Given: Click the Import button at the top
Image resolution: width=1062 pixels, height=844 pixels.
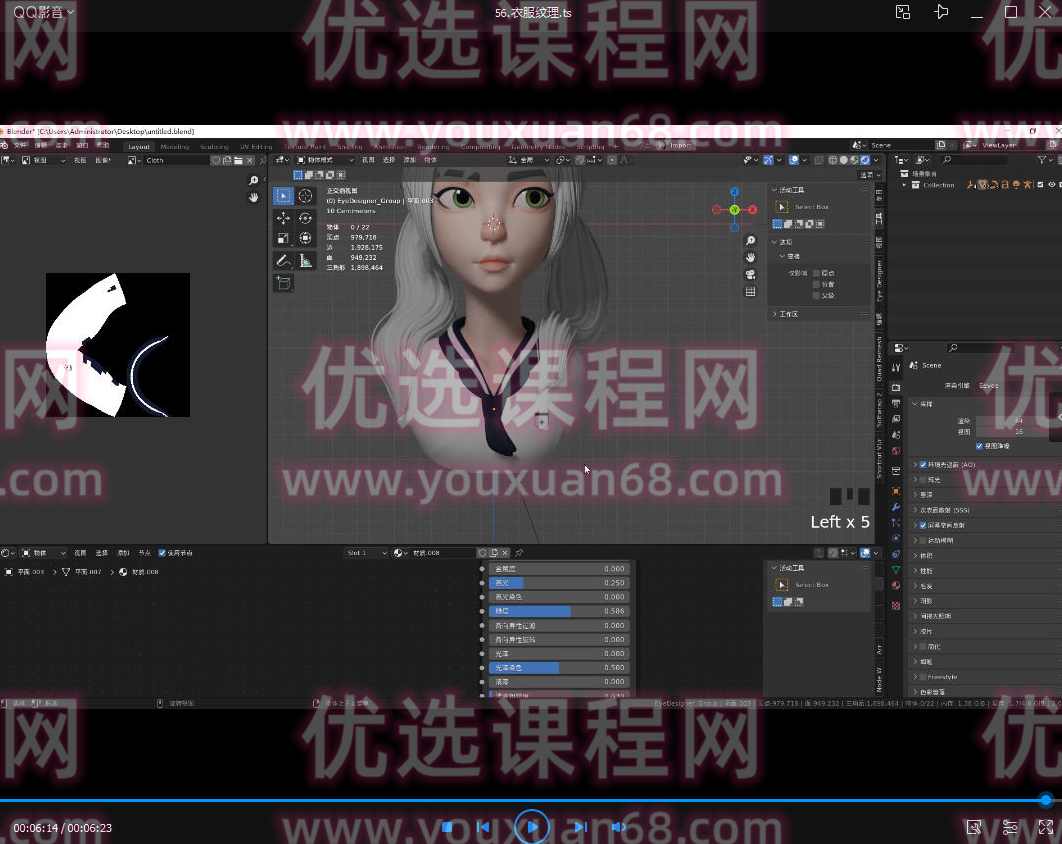Looking at the screenshot, I should click(679, 144).
